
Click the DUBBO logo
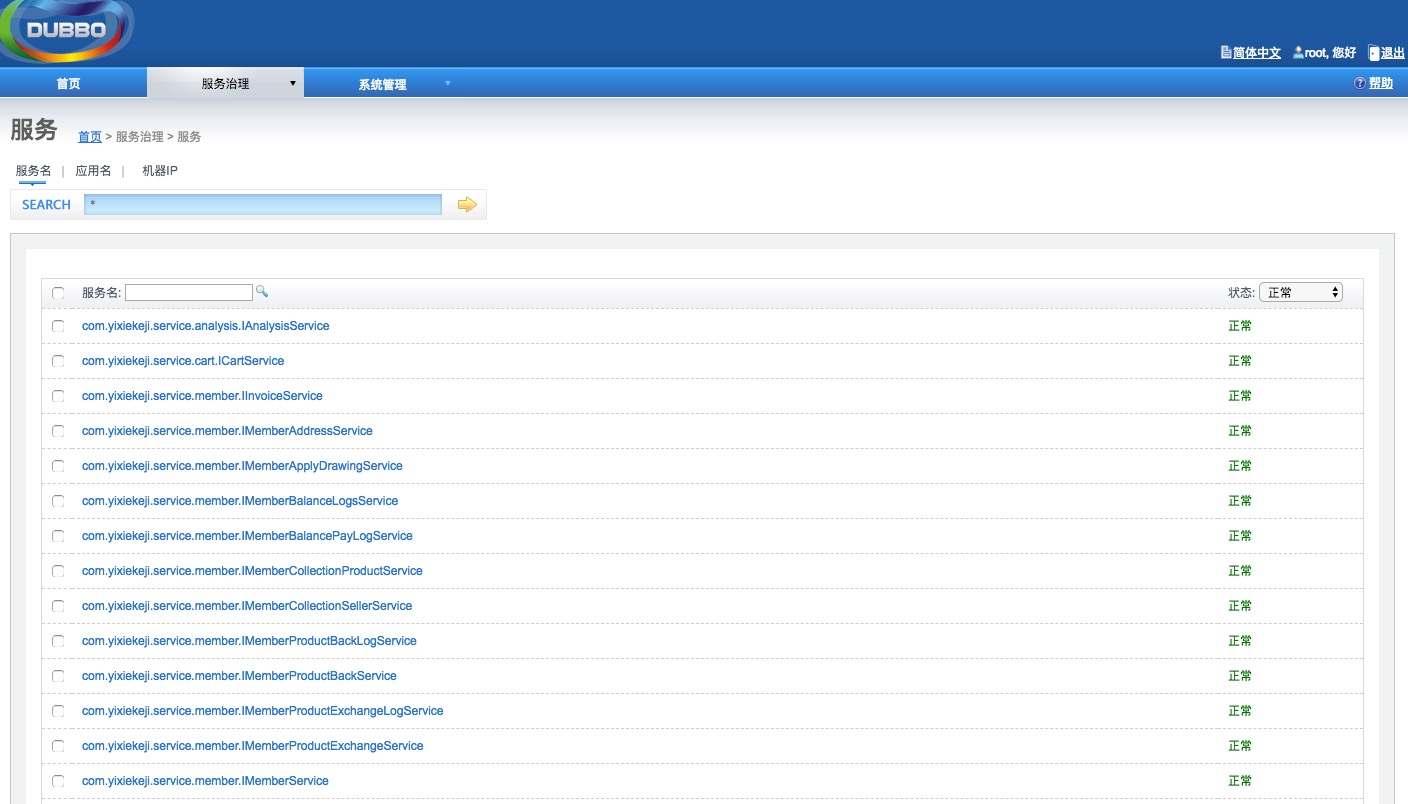[66, 30]
